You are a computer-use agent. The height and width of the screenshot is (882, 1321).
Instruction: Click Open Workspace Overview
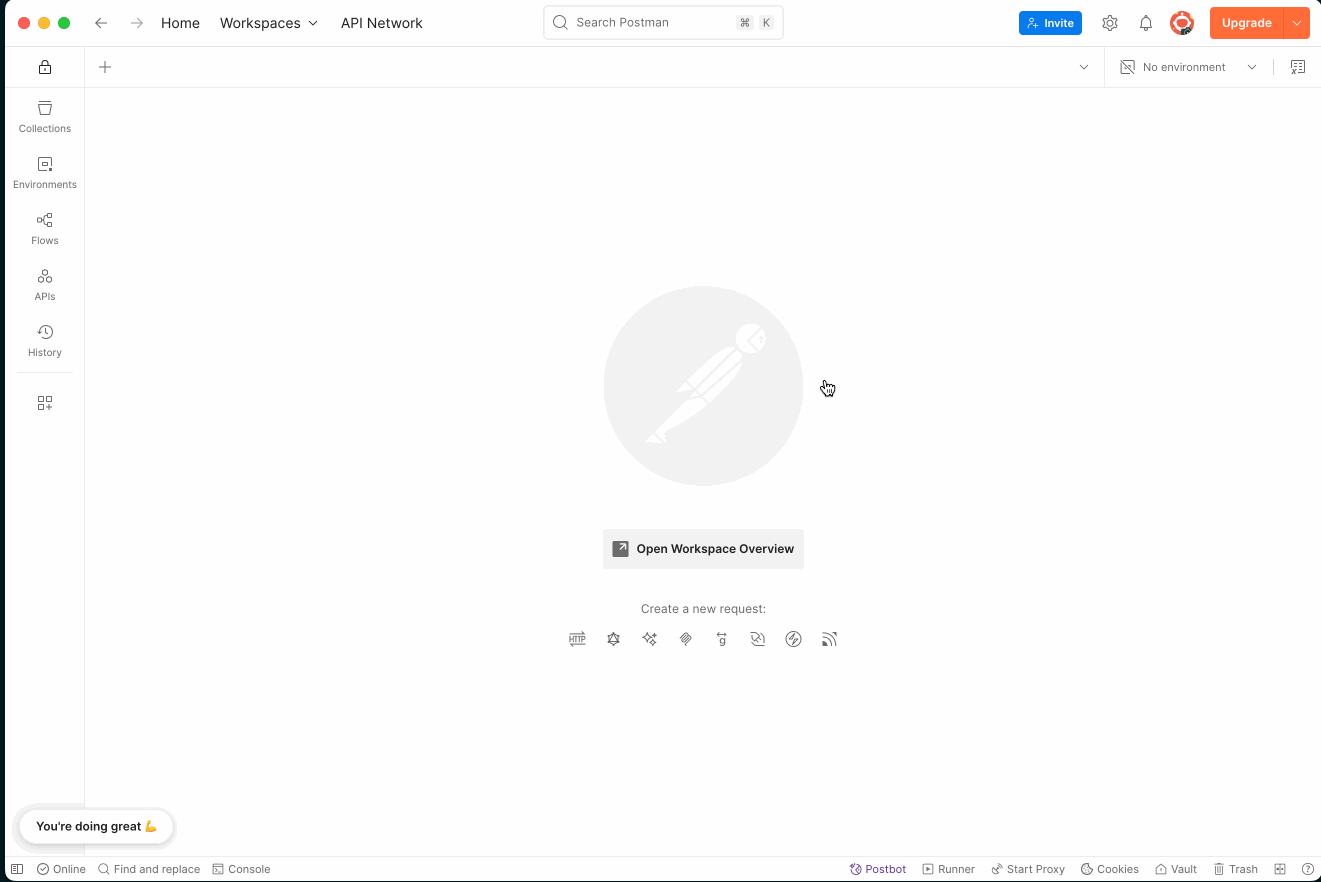pos(703,549)
